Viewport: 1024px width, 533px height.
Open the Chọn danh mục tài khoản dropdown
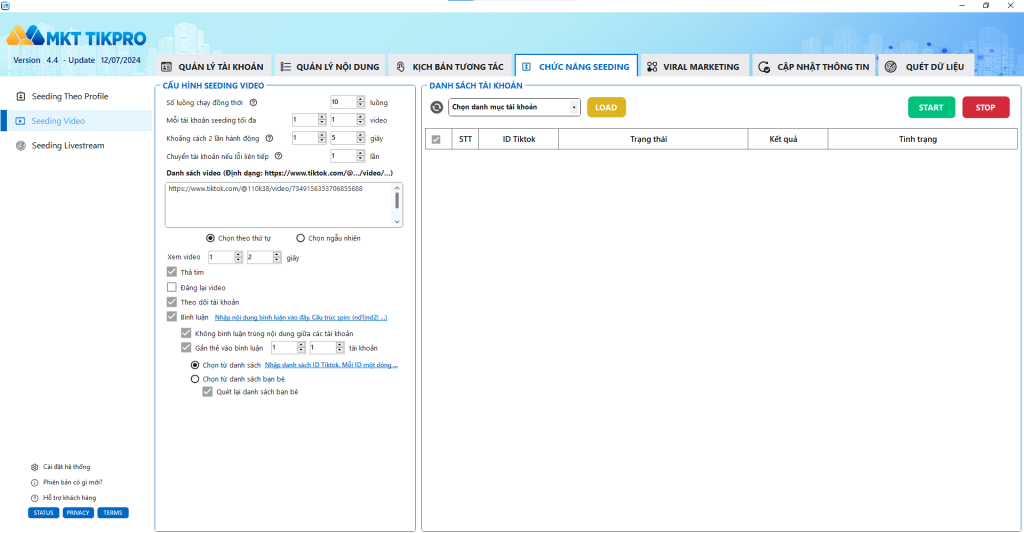point(514,107)
